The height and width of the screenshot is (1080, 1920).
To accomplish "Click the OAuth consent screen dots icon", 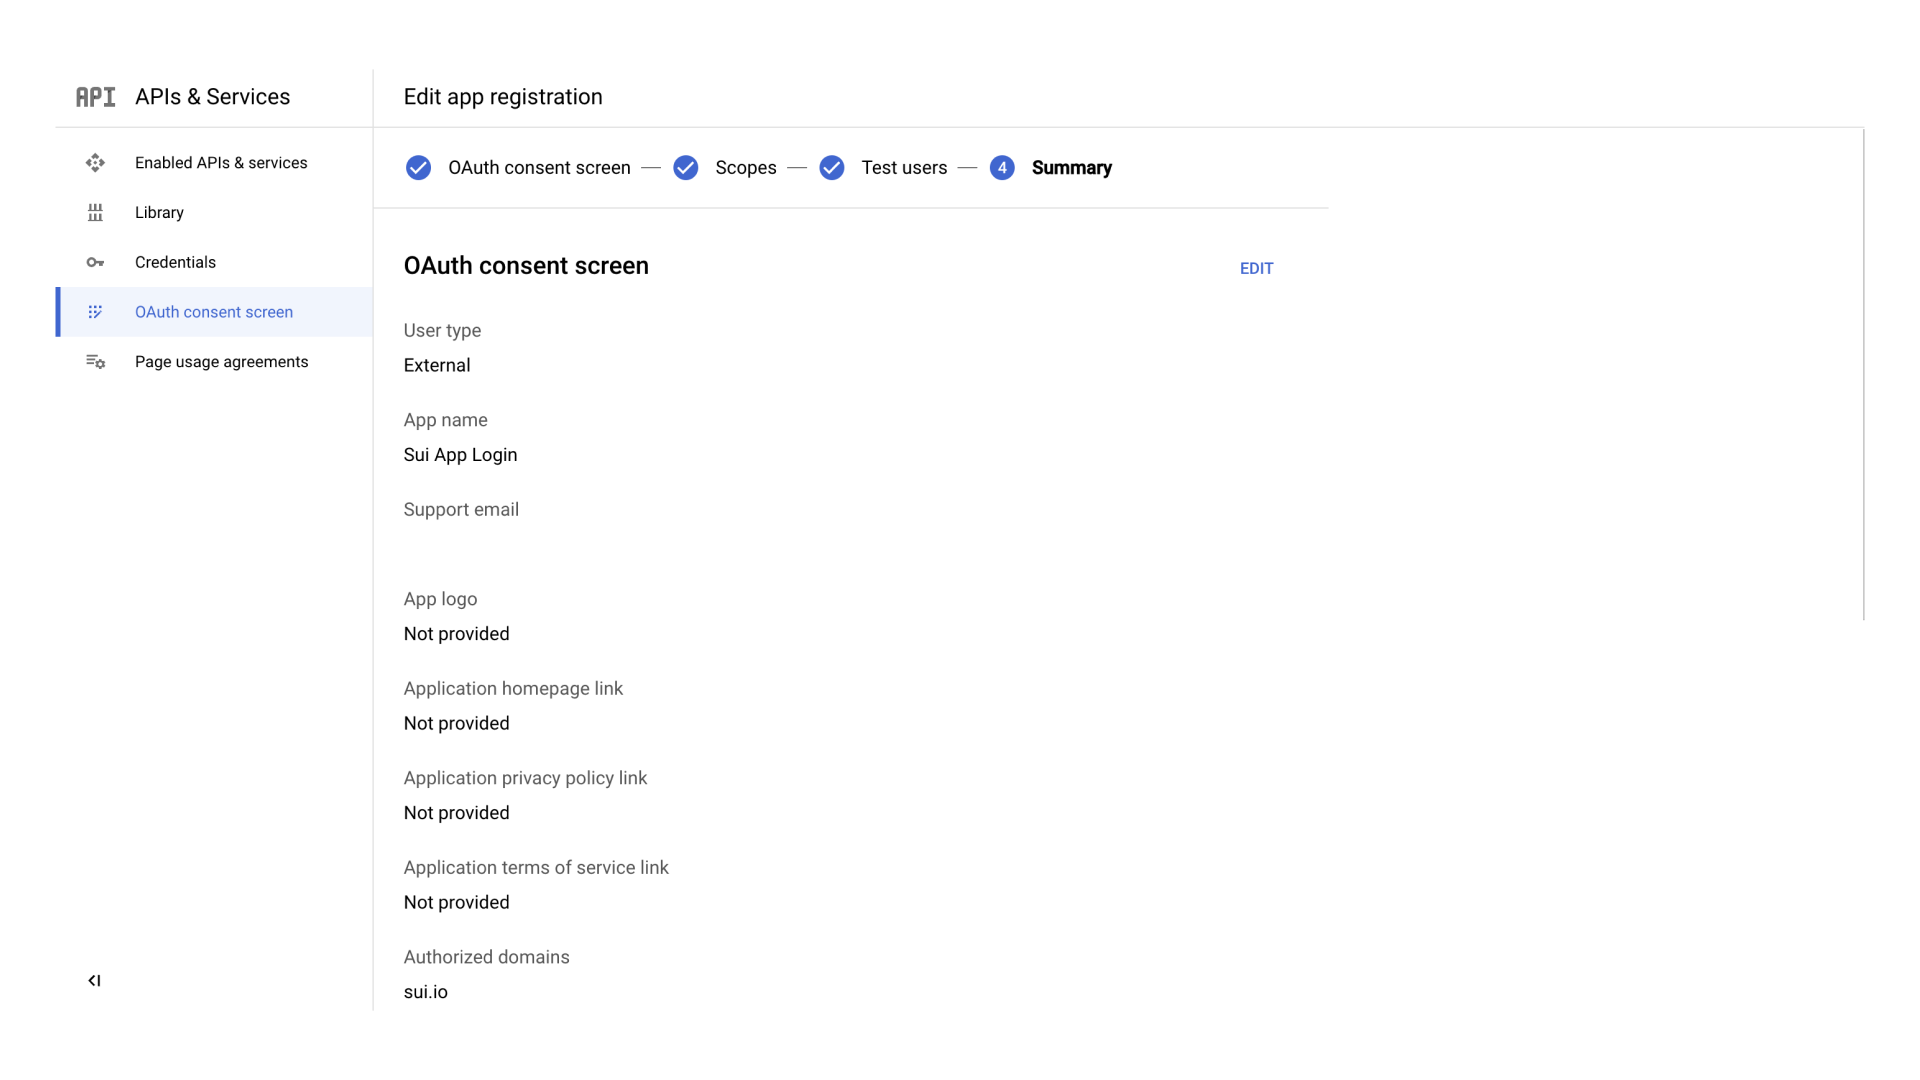I will tap(95, 312).
